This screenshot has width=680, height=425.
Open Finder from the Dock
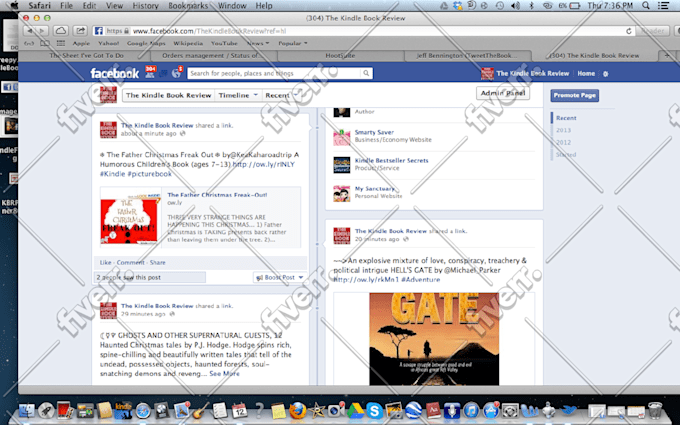click(x=27, y=410)
